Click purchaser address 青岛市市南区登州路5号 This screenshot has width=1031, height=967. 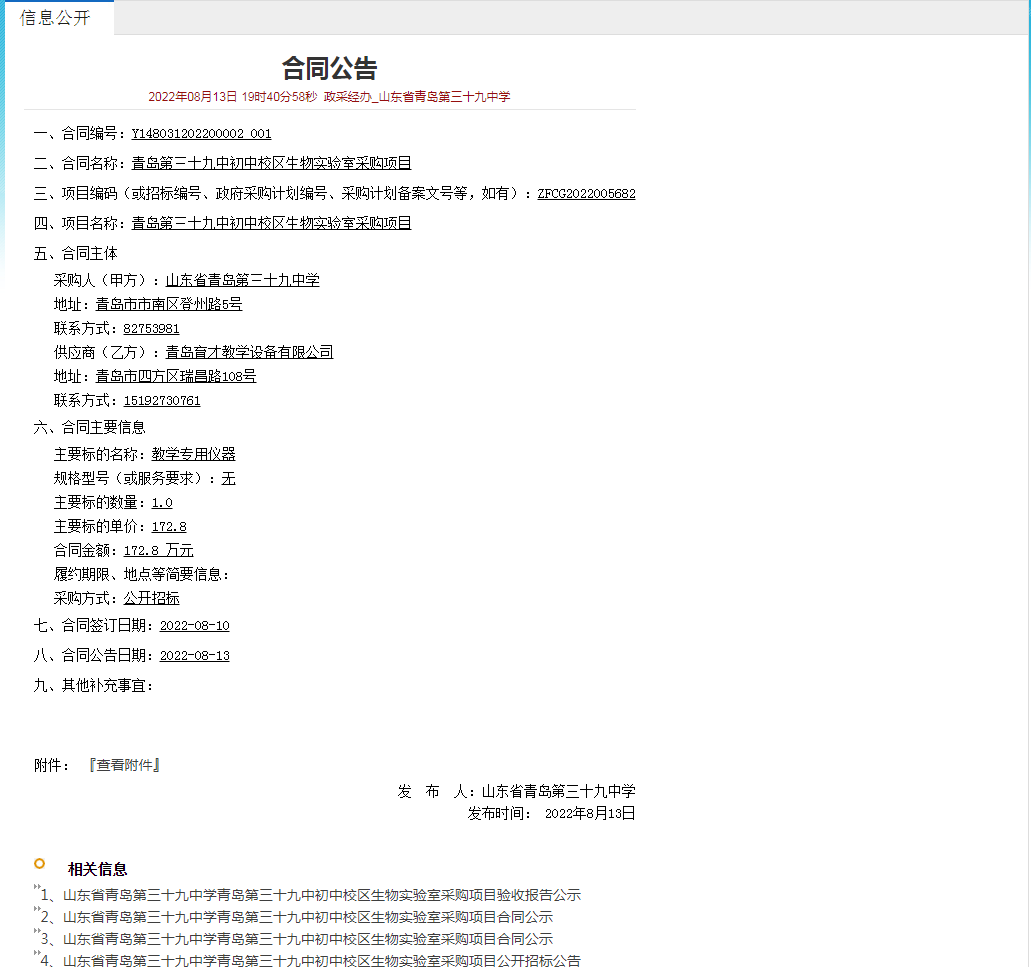tap(168, 304)
